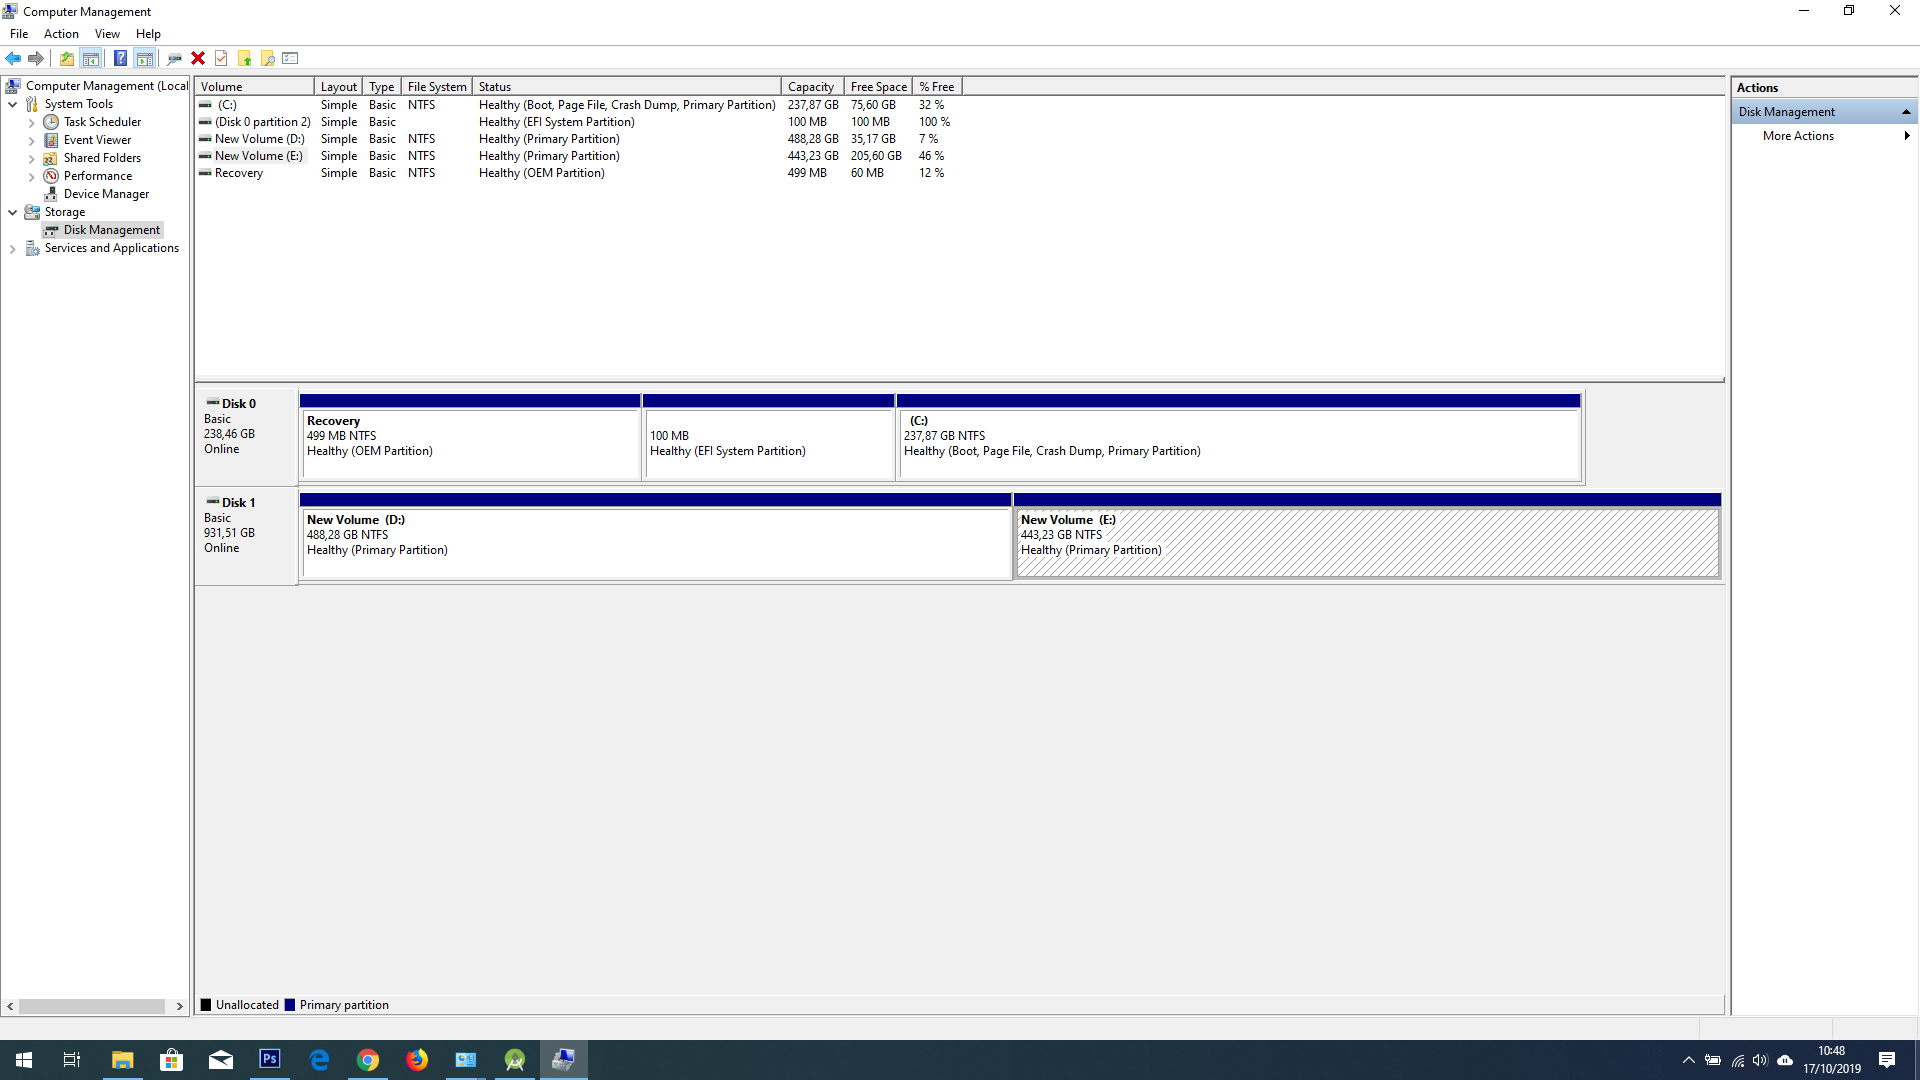Click More Actions in the Actions panel
The width and height of the screenshot is (1920, 1080).
pos(1797,136)
